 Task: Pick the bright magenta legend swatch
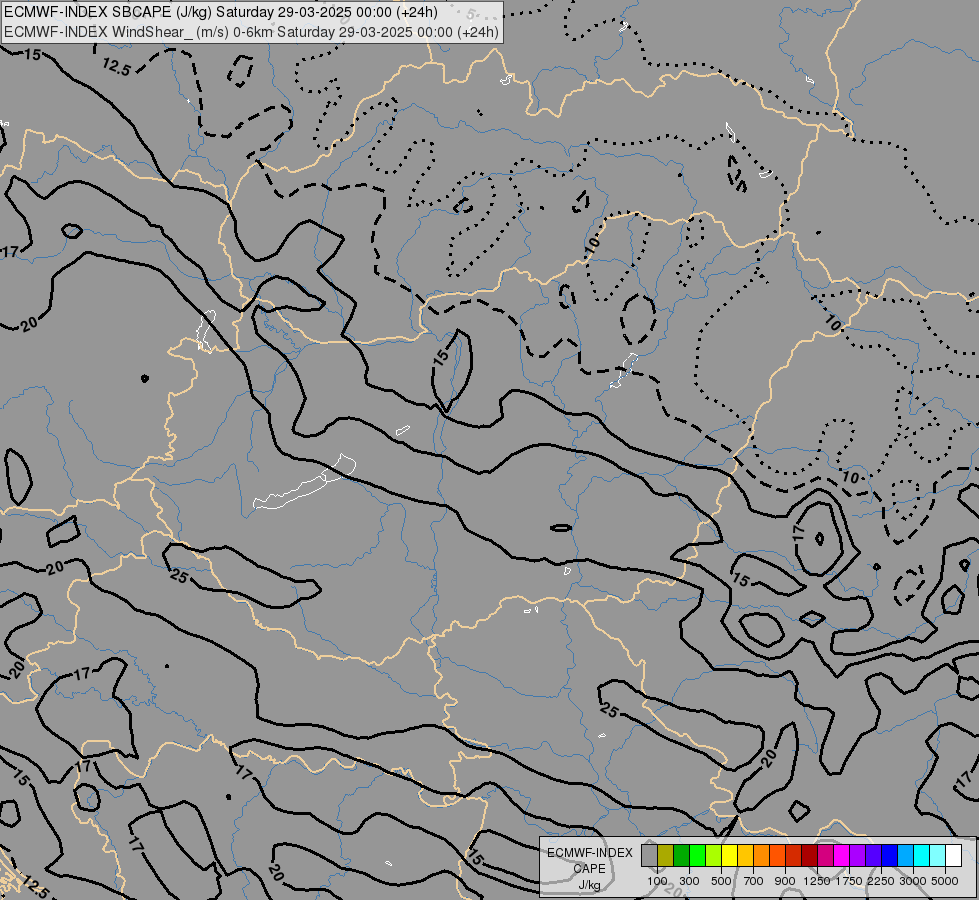click(x=842, y=855)
